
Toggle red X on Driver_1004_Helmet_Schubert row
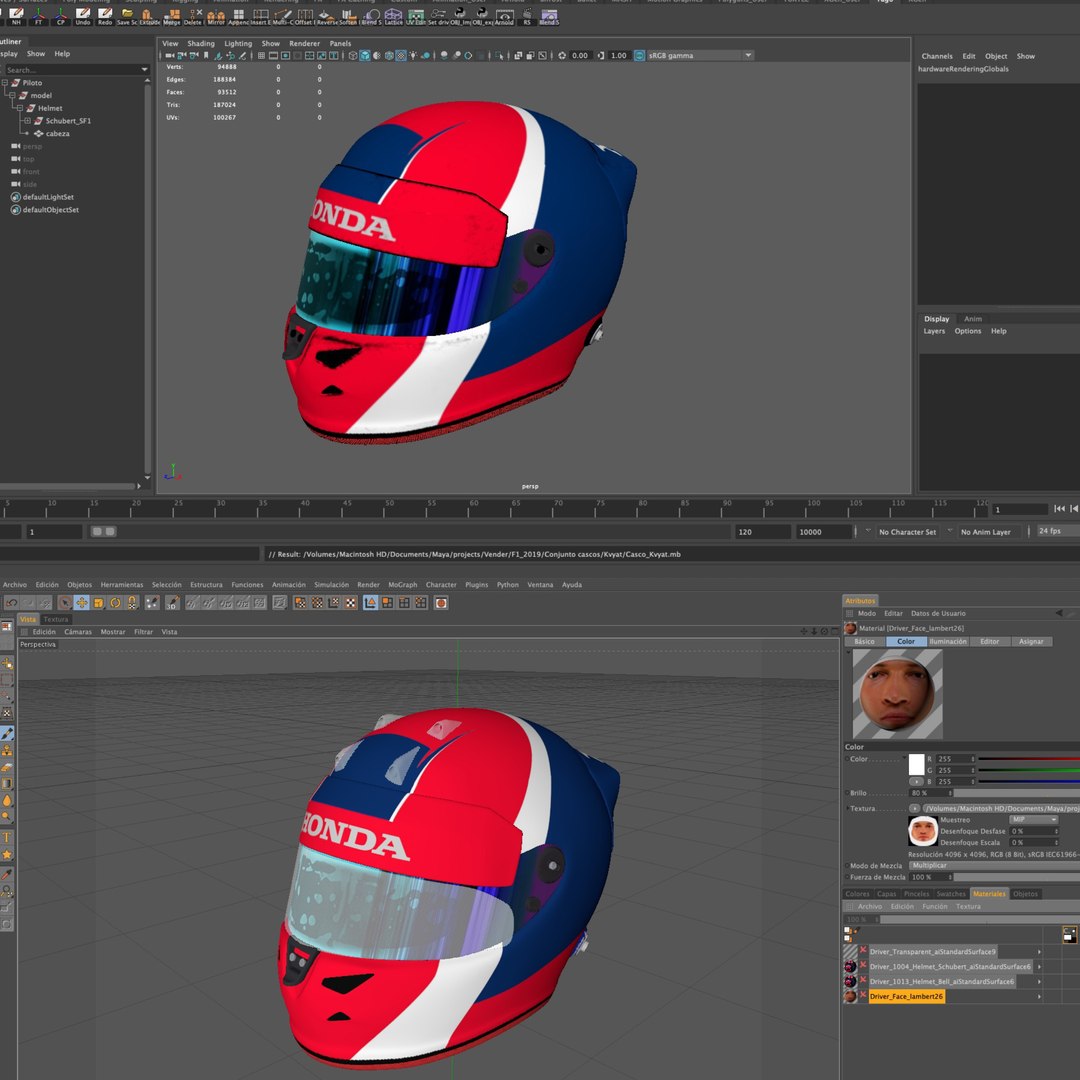pos(862,966)
